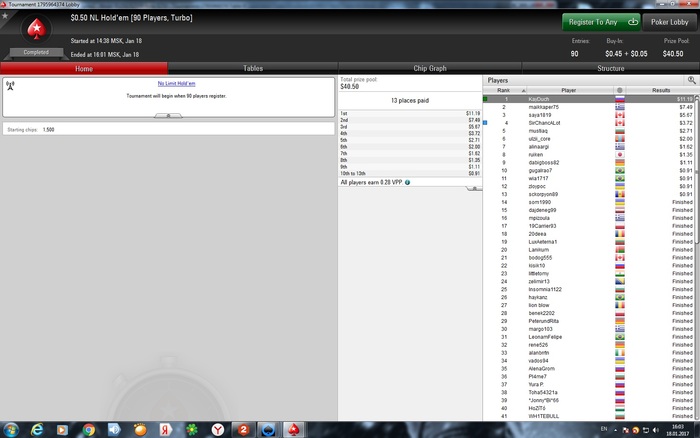The width and height of the screenshot is (700, 438).
Task: Open PokerStars red spade taskbar icon
Action: (293, 430)
